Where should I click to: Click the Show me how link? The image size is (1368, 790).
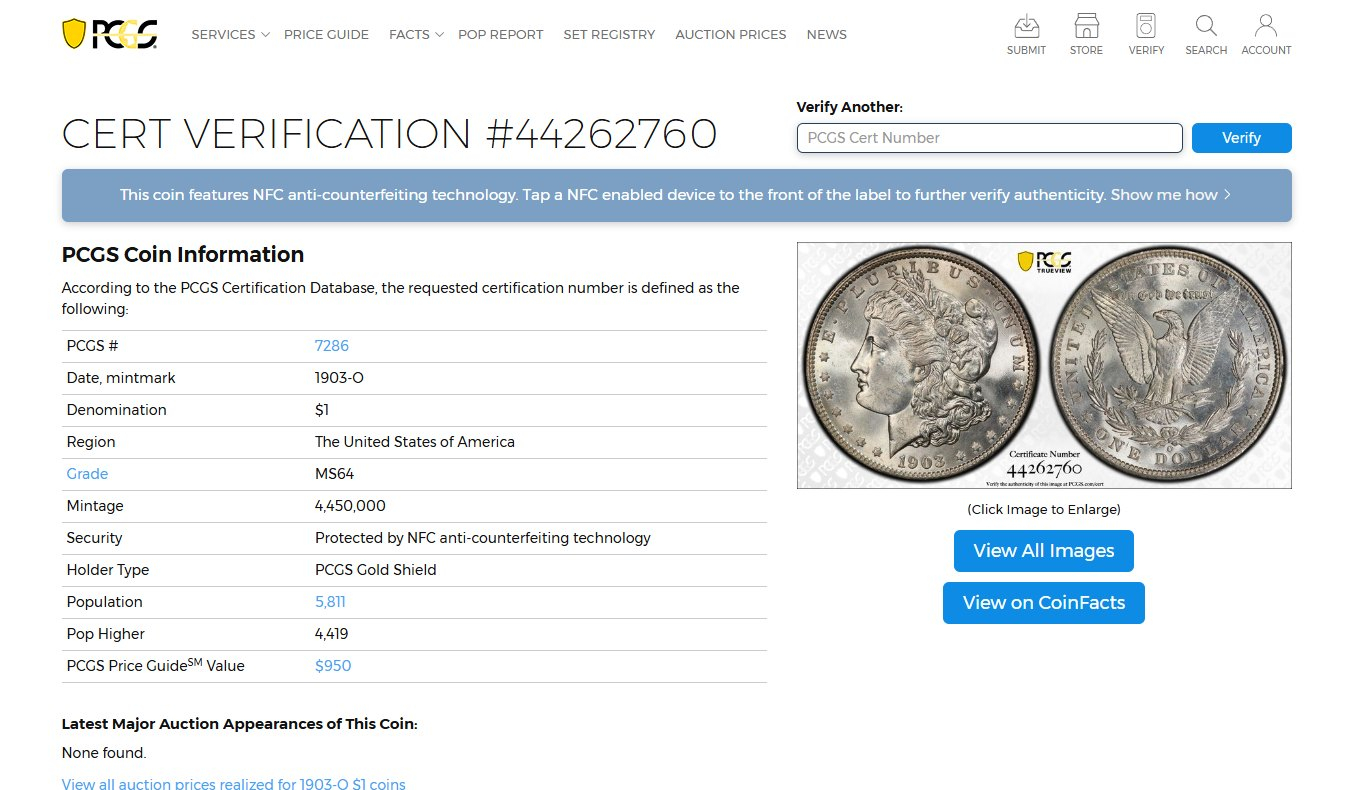[x=1170, y=195]
